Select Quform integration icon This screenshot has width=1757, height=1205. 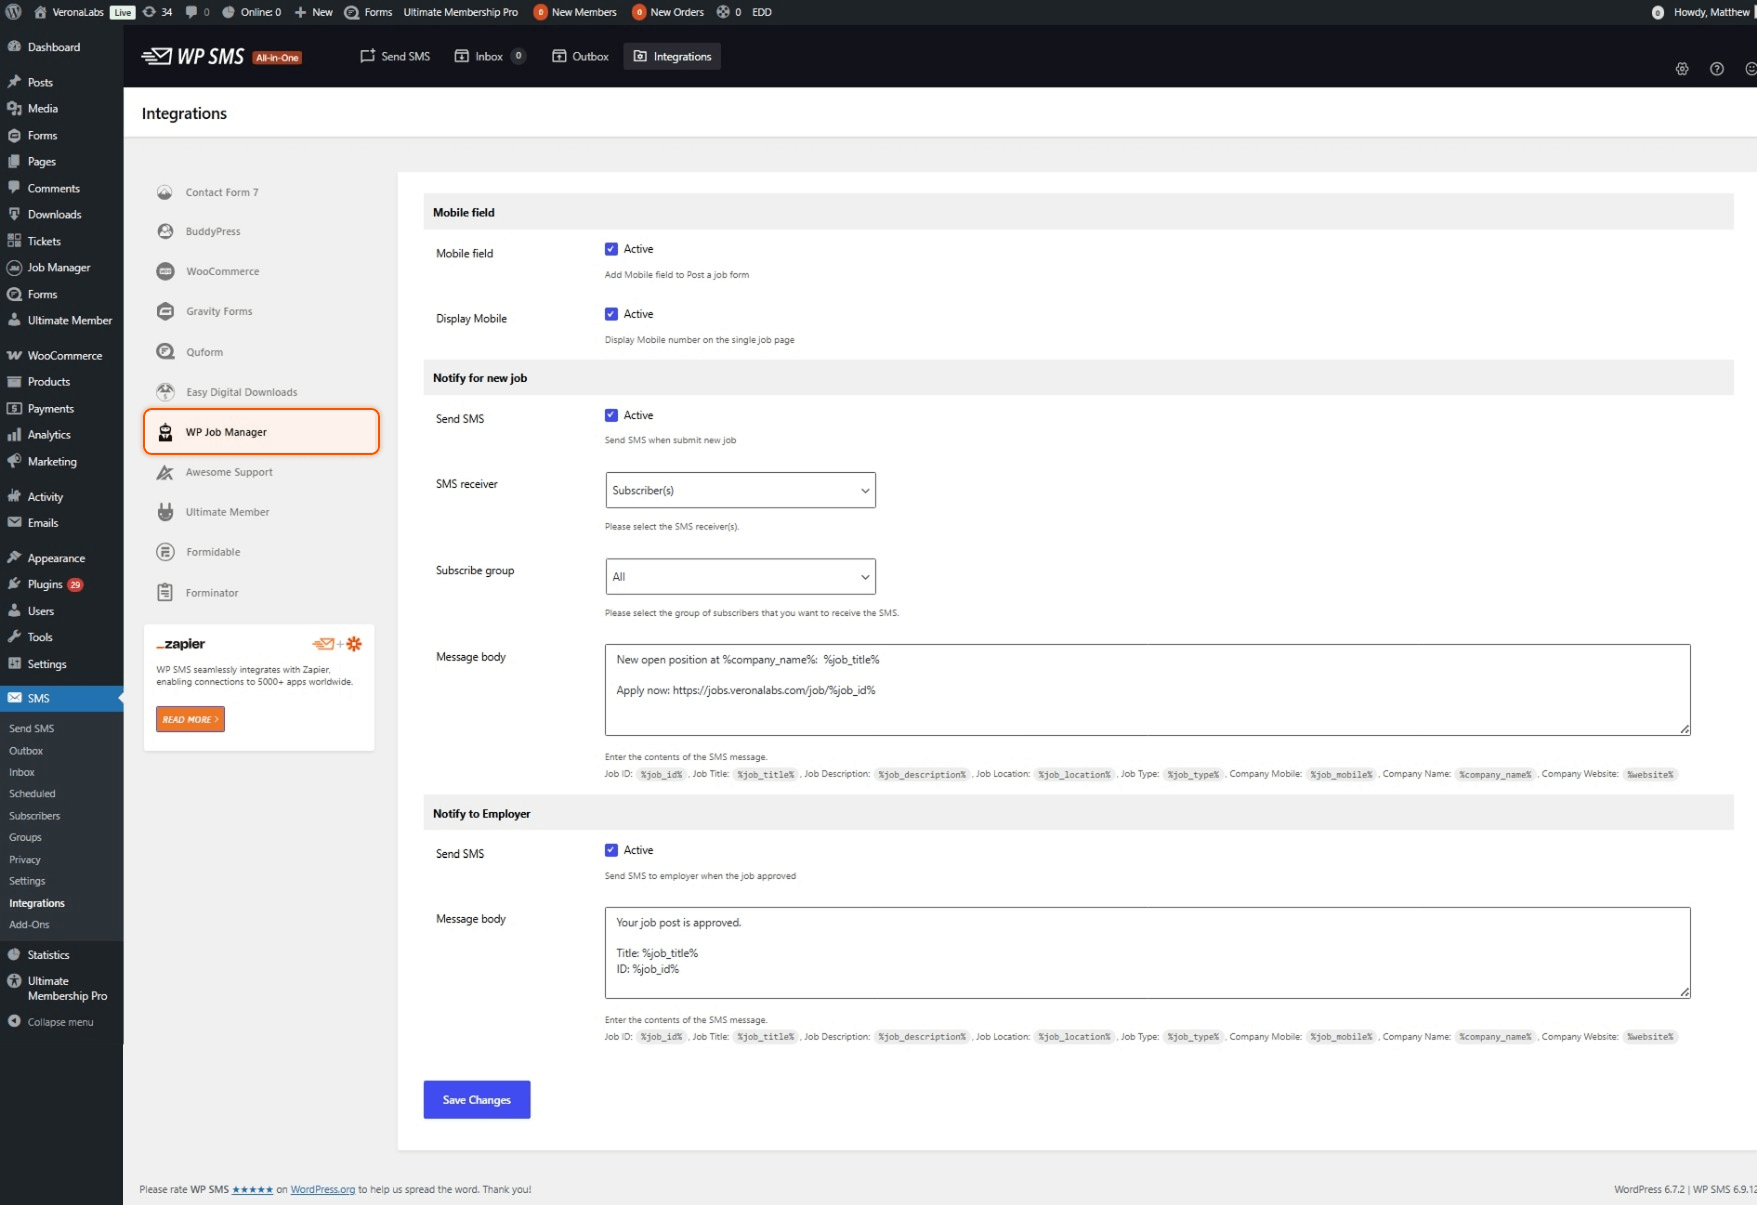click(165, 352)
